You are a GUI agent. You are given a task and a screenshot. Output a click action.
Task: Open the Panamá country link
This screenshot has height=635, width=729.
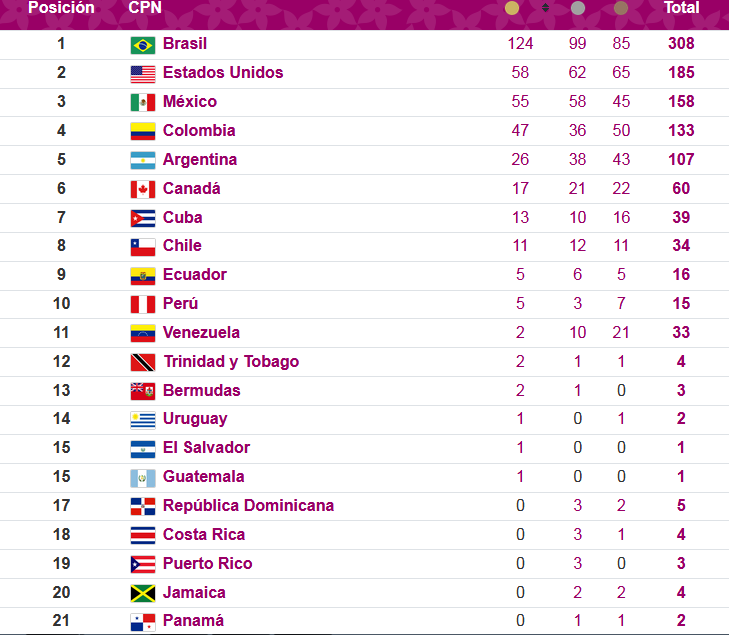tap(193, 621)
